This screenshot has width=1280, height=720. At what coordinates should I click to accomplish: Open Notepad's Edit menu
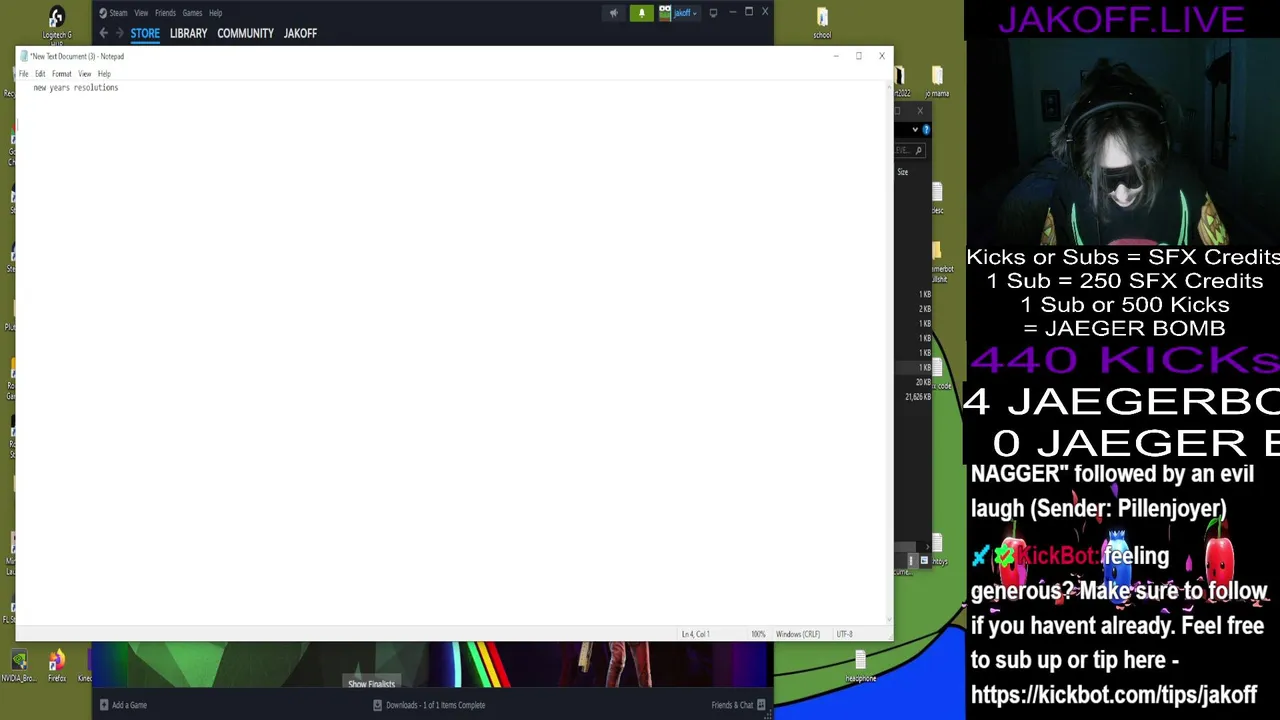(x=40, y=74)
